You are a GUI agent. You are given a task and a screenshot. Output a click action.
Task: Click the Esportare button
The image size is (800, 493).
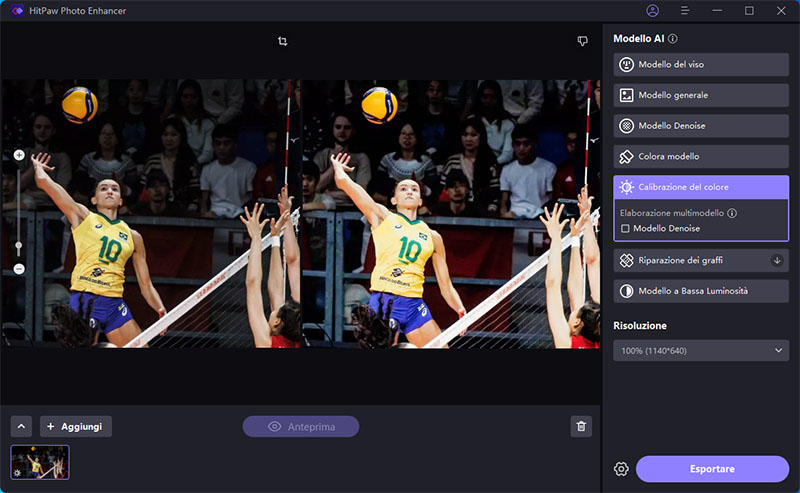click(712, 469)
